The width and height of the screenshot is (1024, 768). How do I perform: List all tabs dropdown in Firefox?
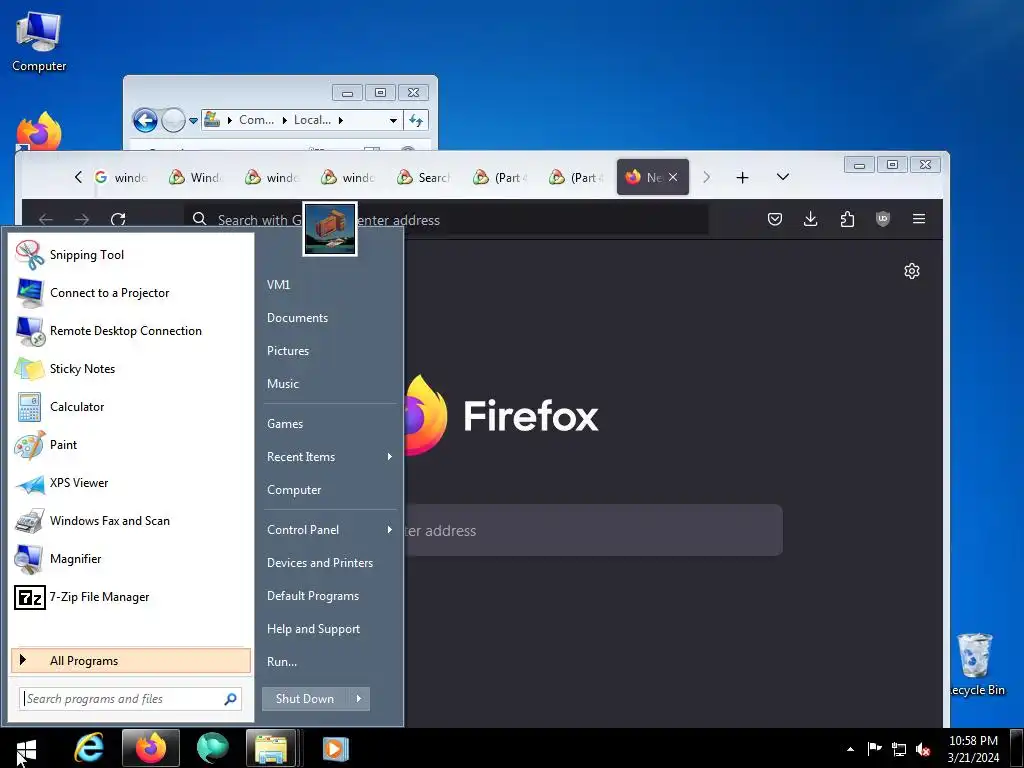783,177
